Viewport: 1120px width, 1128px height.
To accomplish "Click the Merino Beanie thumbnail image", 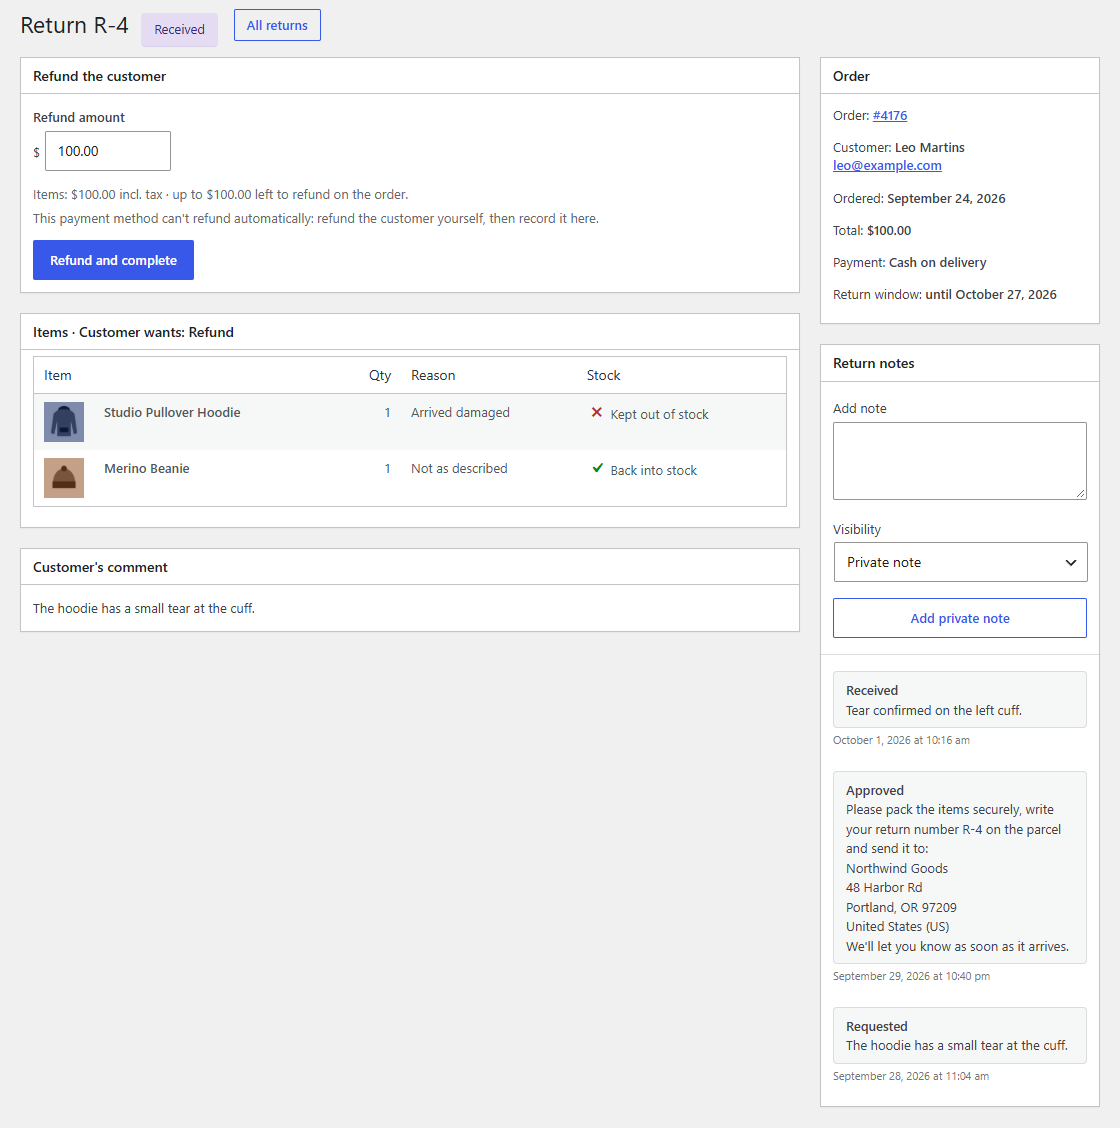I will tap(64, 478).
